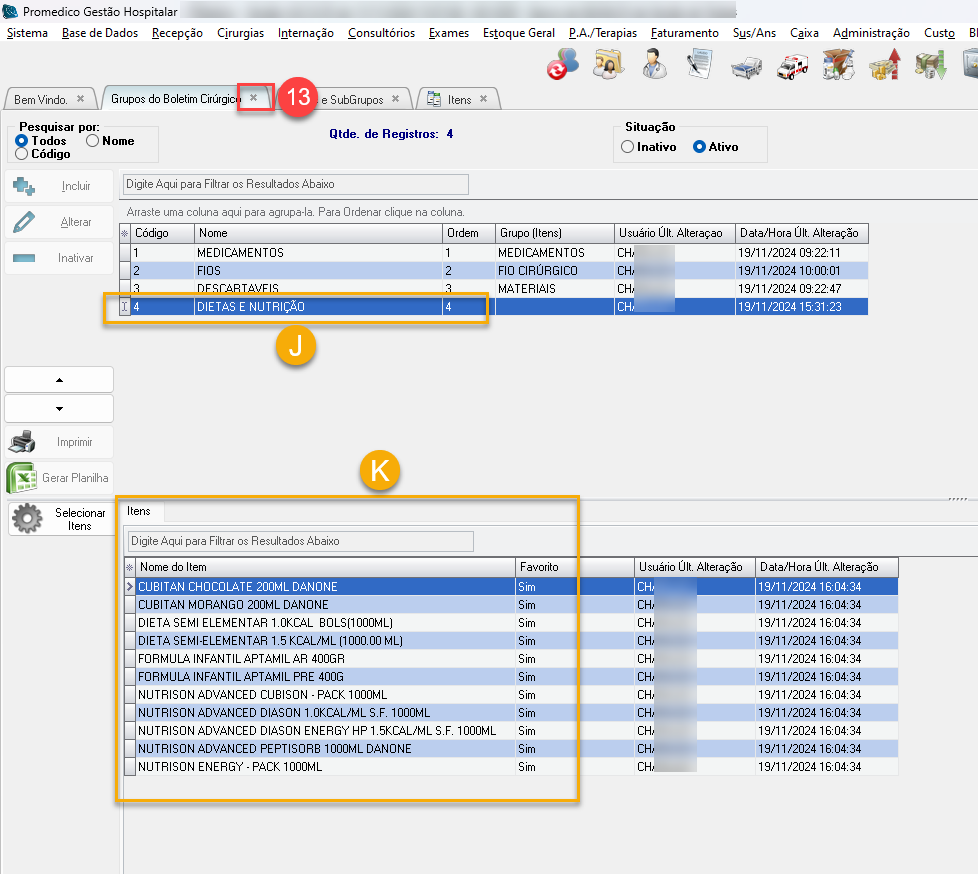978x874 pixels.
Task: Open the Estoque Geral menu
Action: [x=518, y=33]
